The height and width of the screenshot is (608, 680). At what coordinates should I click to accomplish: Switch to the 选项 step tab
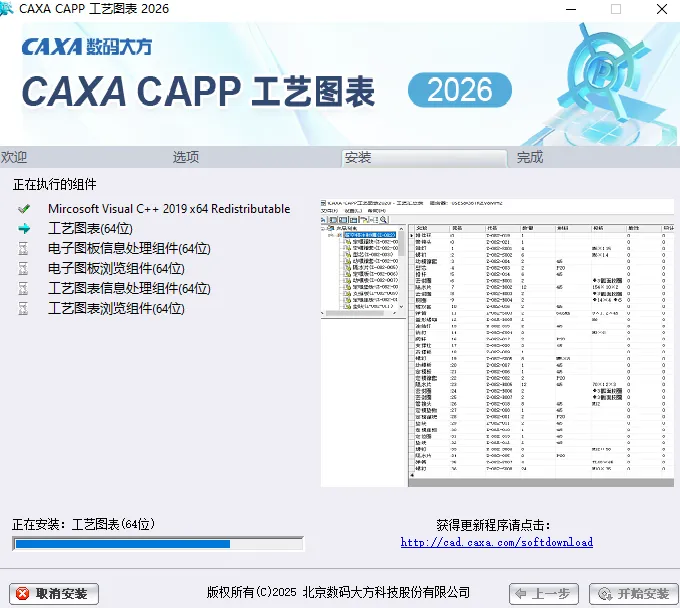pos(186,157)
